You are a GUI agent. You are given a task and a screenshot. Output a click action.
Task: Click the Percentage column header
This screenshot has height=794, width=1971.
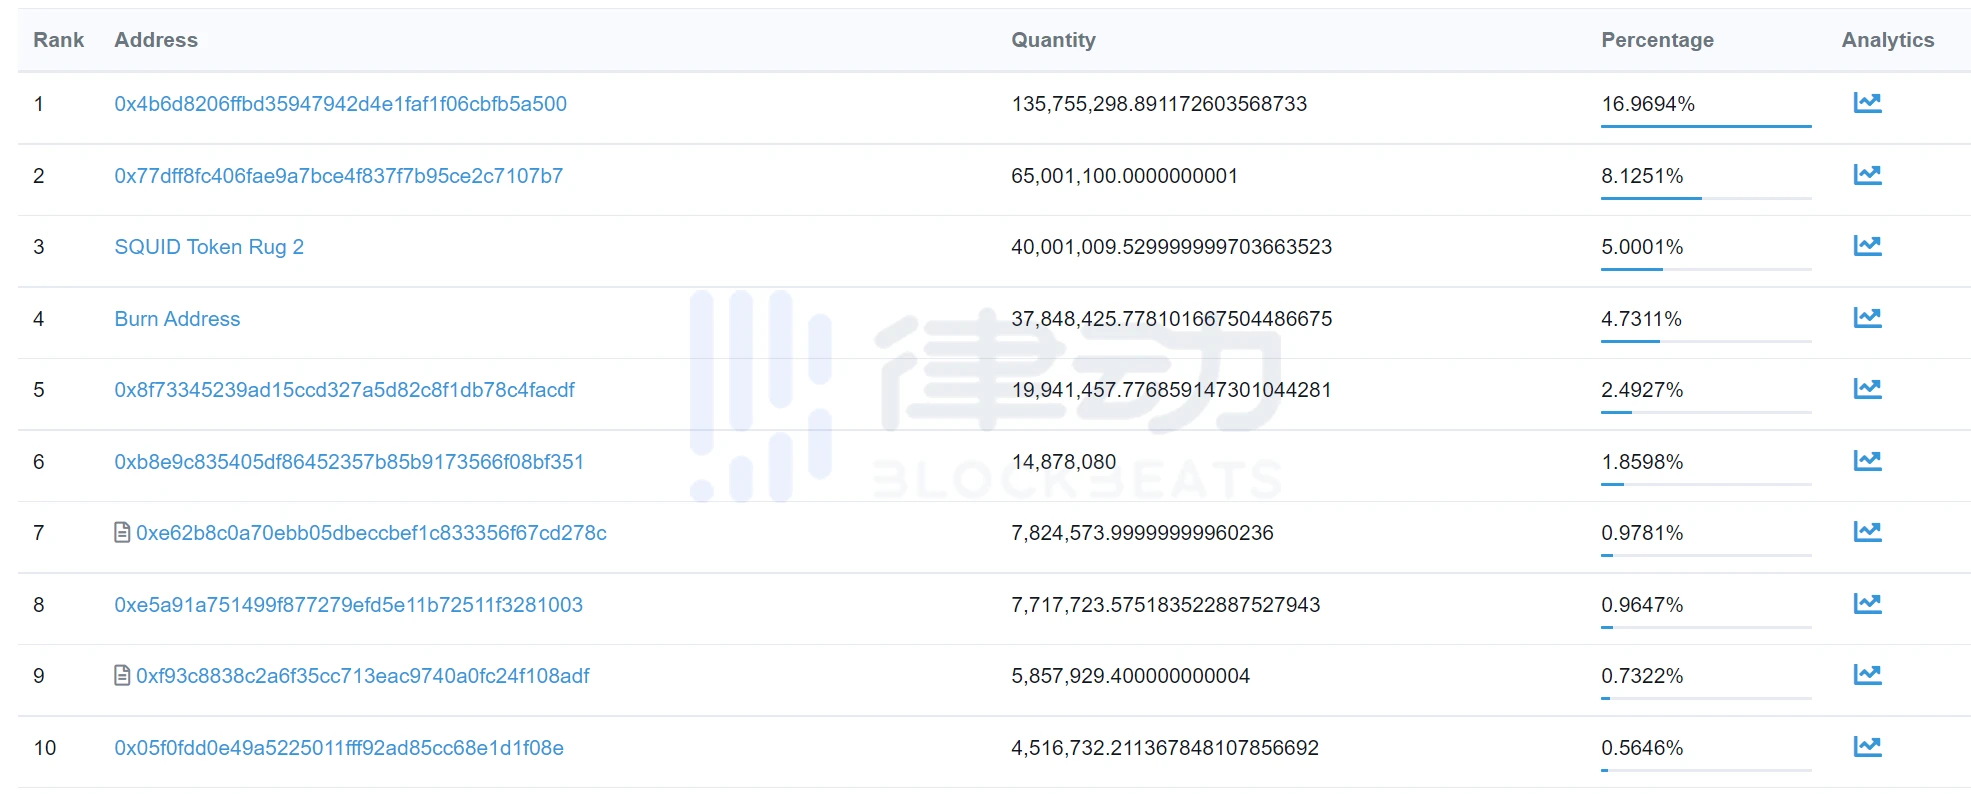(x=1657, y=40)
